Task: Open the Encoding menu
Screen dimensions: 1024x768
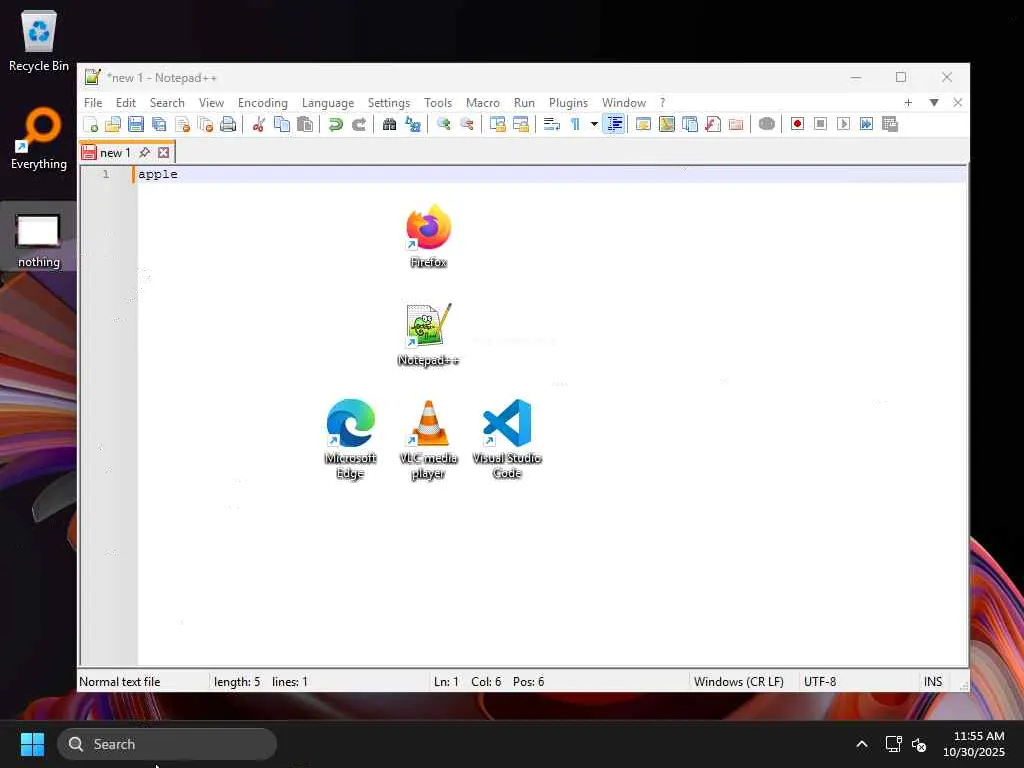Action: pyautogui.click(x=263, y=103)
